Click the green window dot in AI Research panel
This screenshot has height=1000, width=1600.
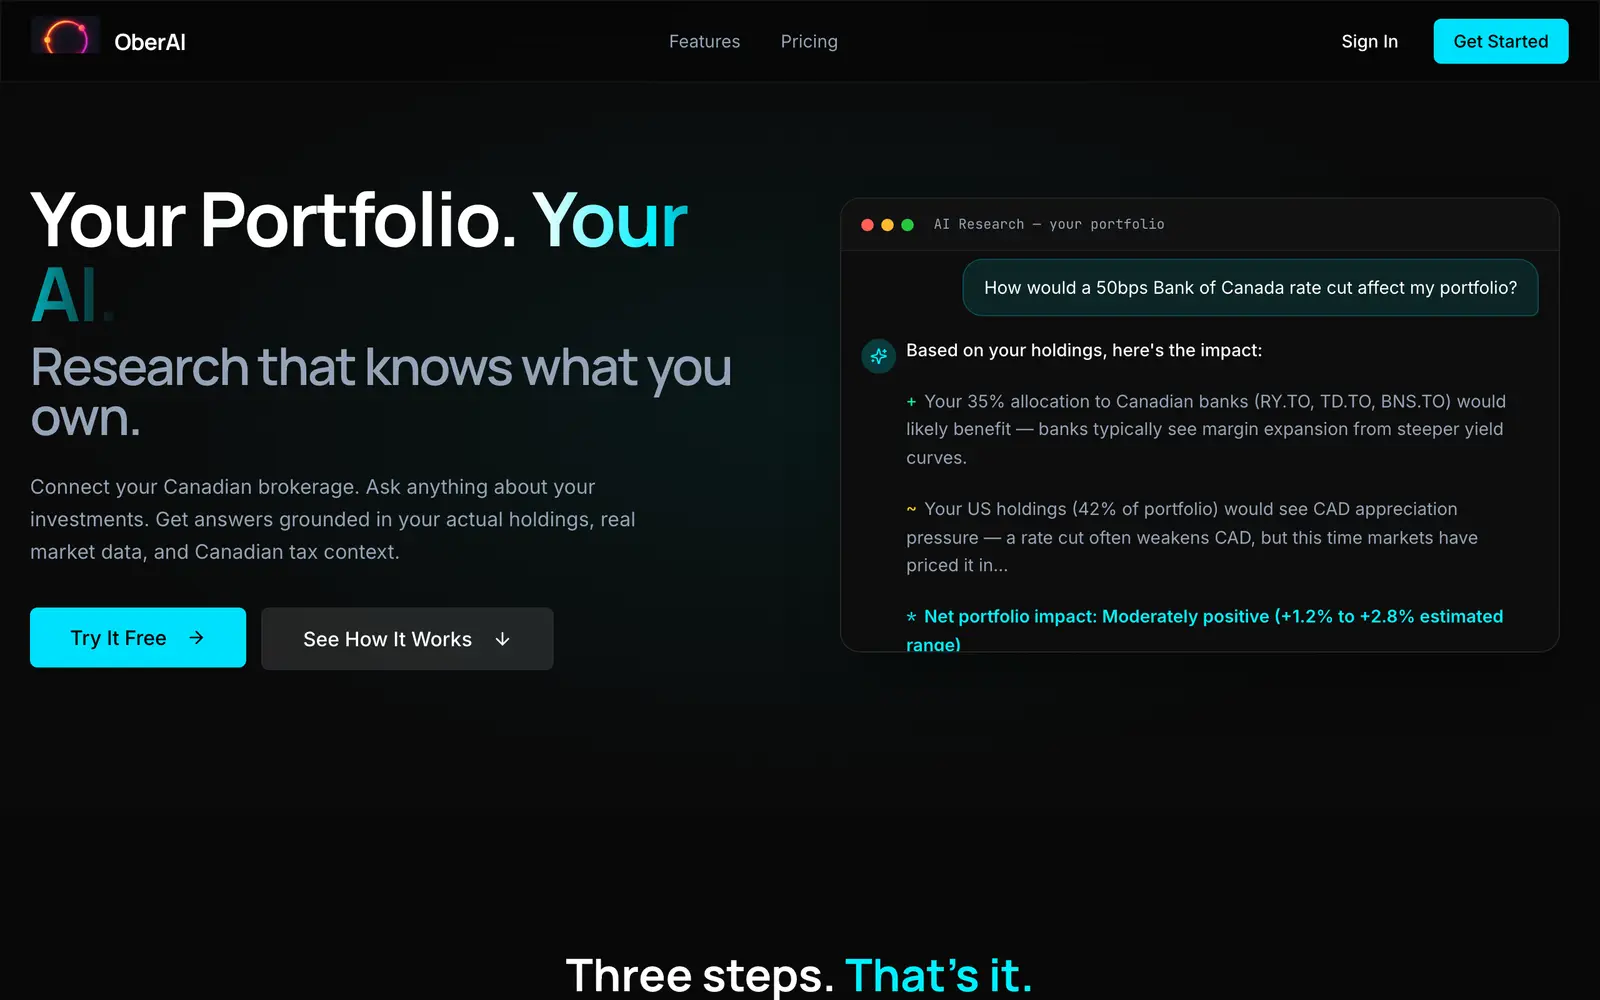tap(907, 225)
